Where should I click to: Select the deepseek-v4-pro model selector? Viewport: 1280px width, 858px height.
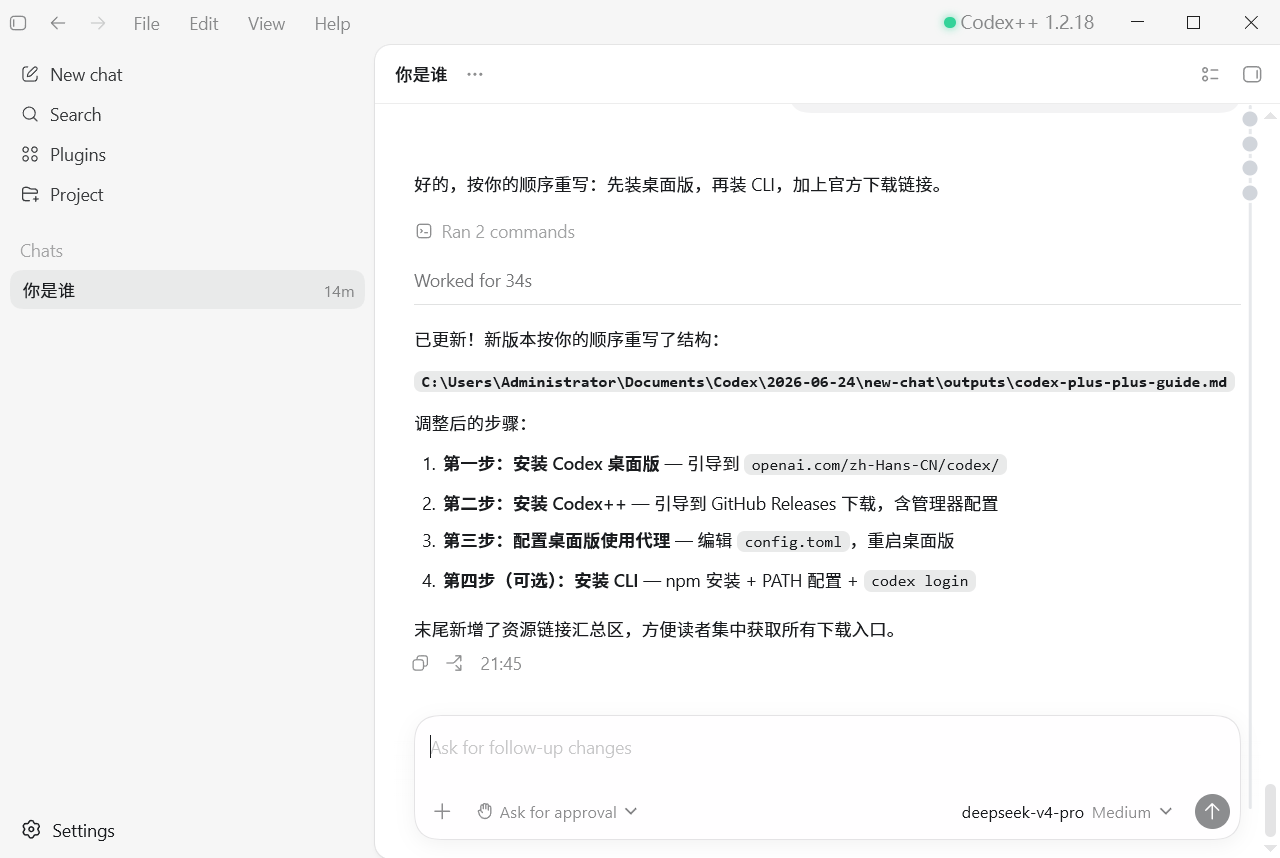tap(1022, 812)
